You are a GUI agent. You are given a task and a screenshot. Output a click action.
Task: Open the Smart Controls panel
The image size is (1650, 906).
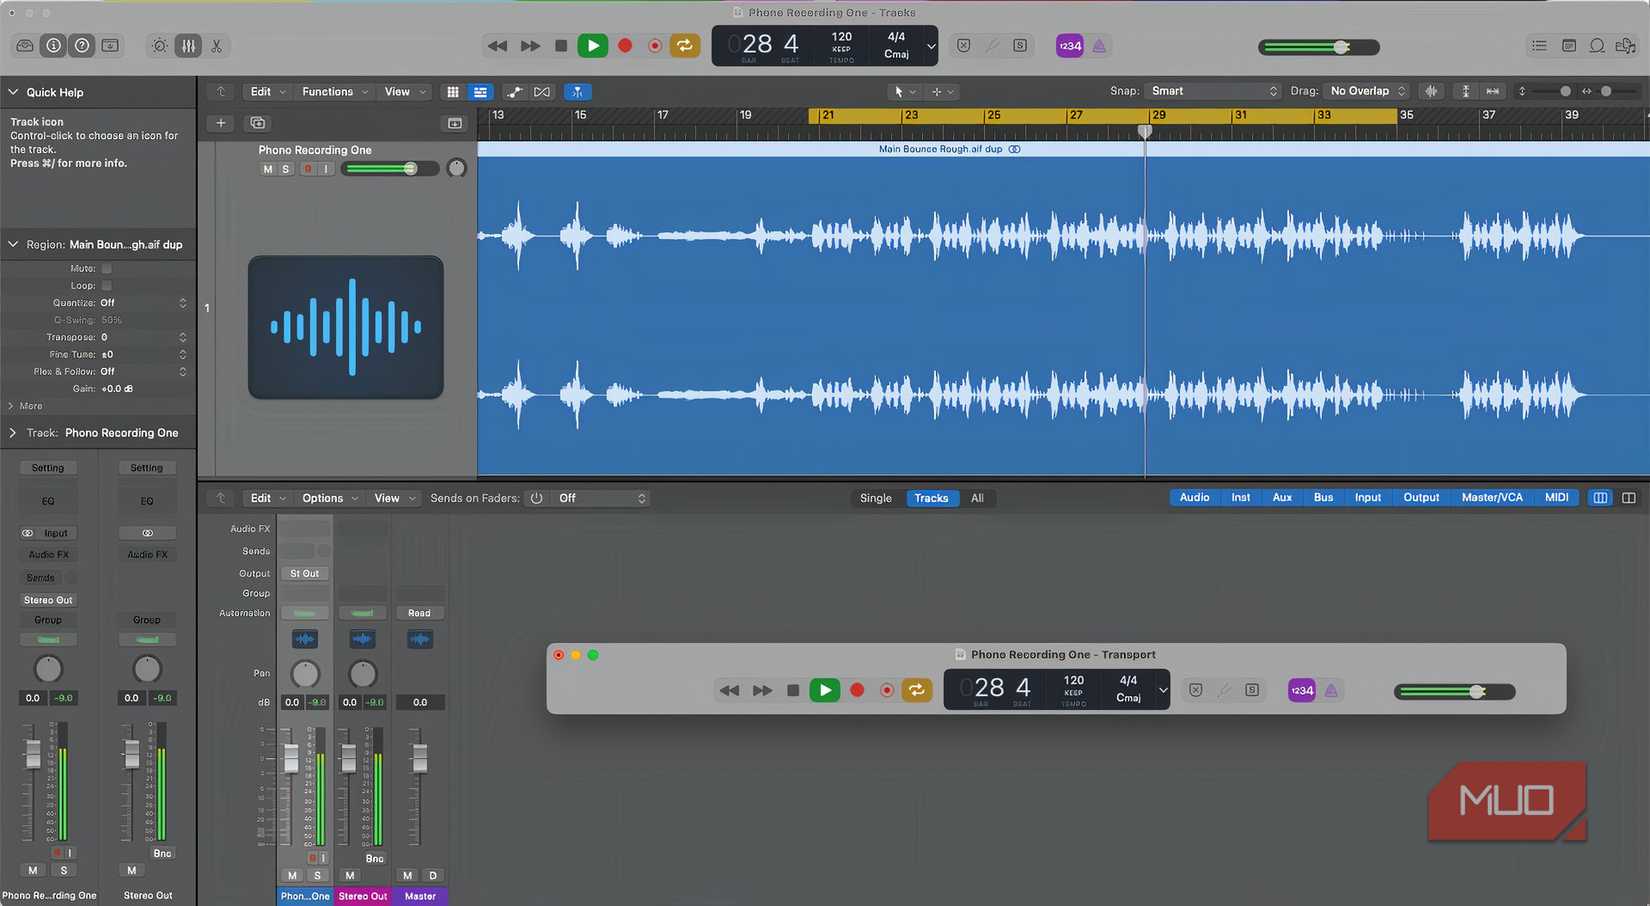tap(158, 45)
